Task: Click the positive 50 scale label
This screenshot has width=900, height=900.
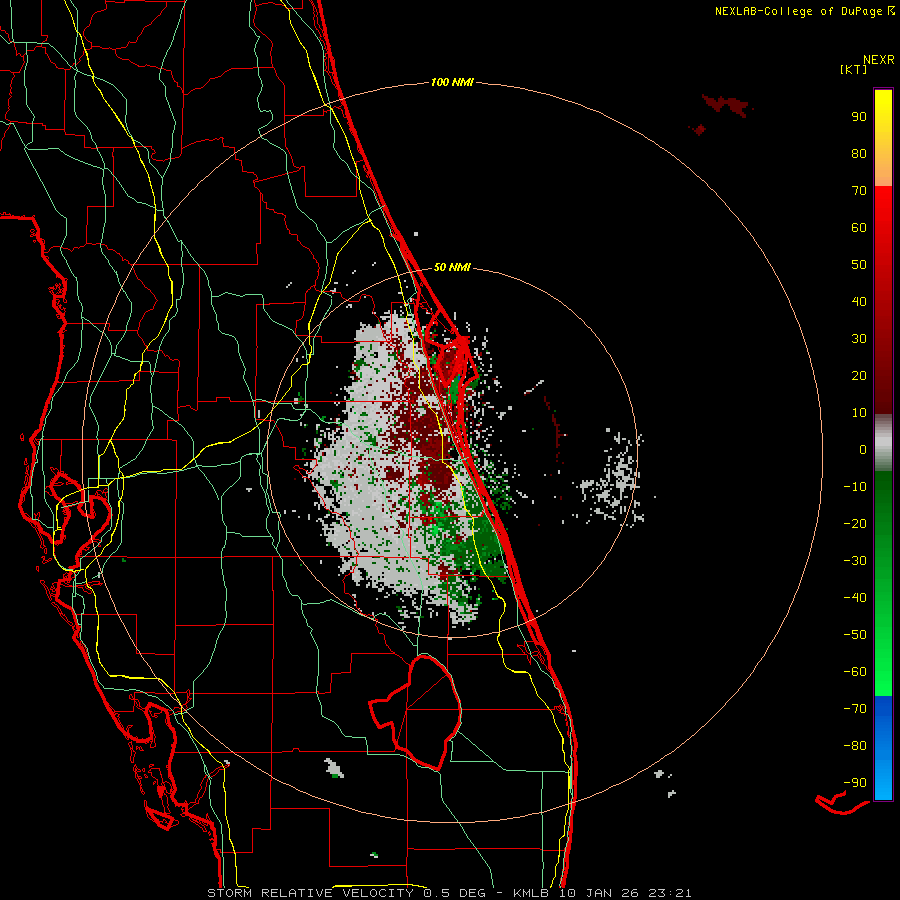Action: pos(859,265)
